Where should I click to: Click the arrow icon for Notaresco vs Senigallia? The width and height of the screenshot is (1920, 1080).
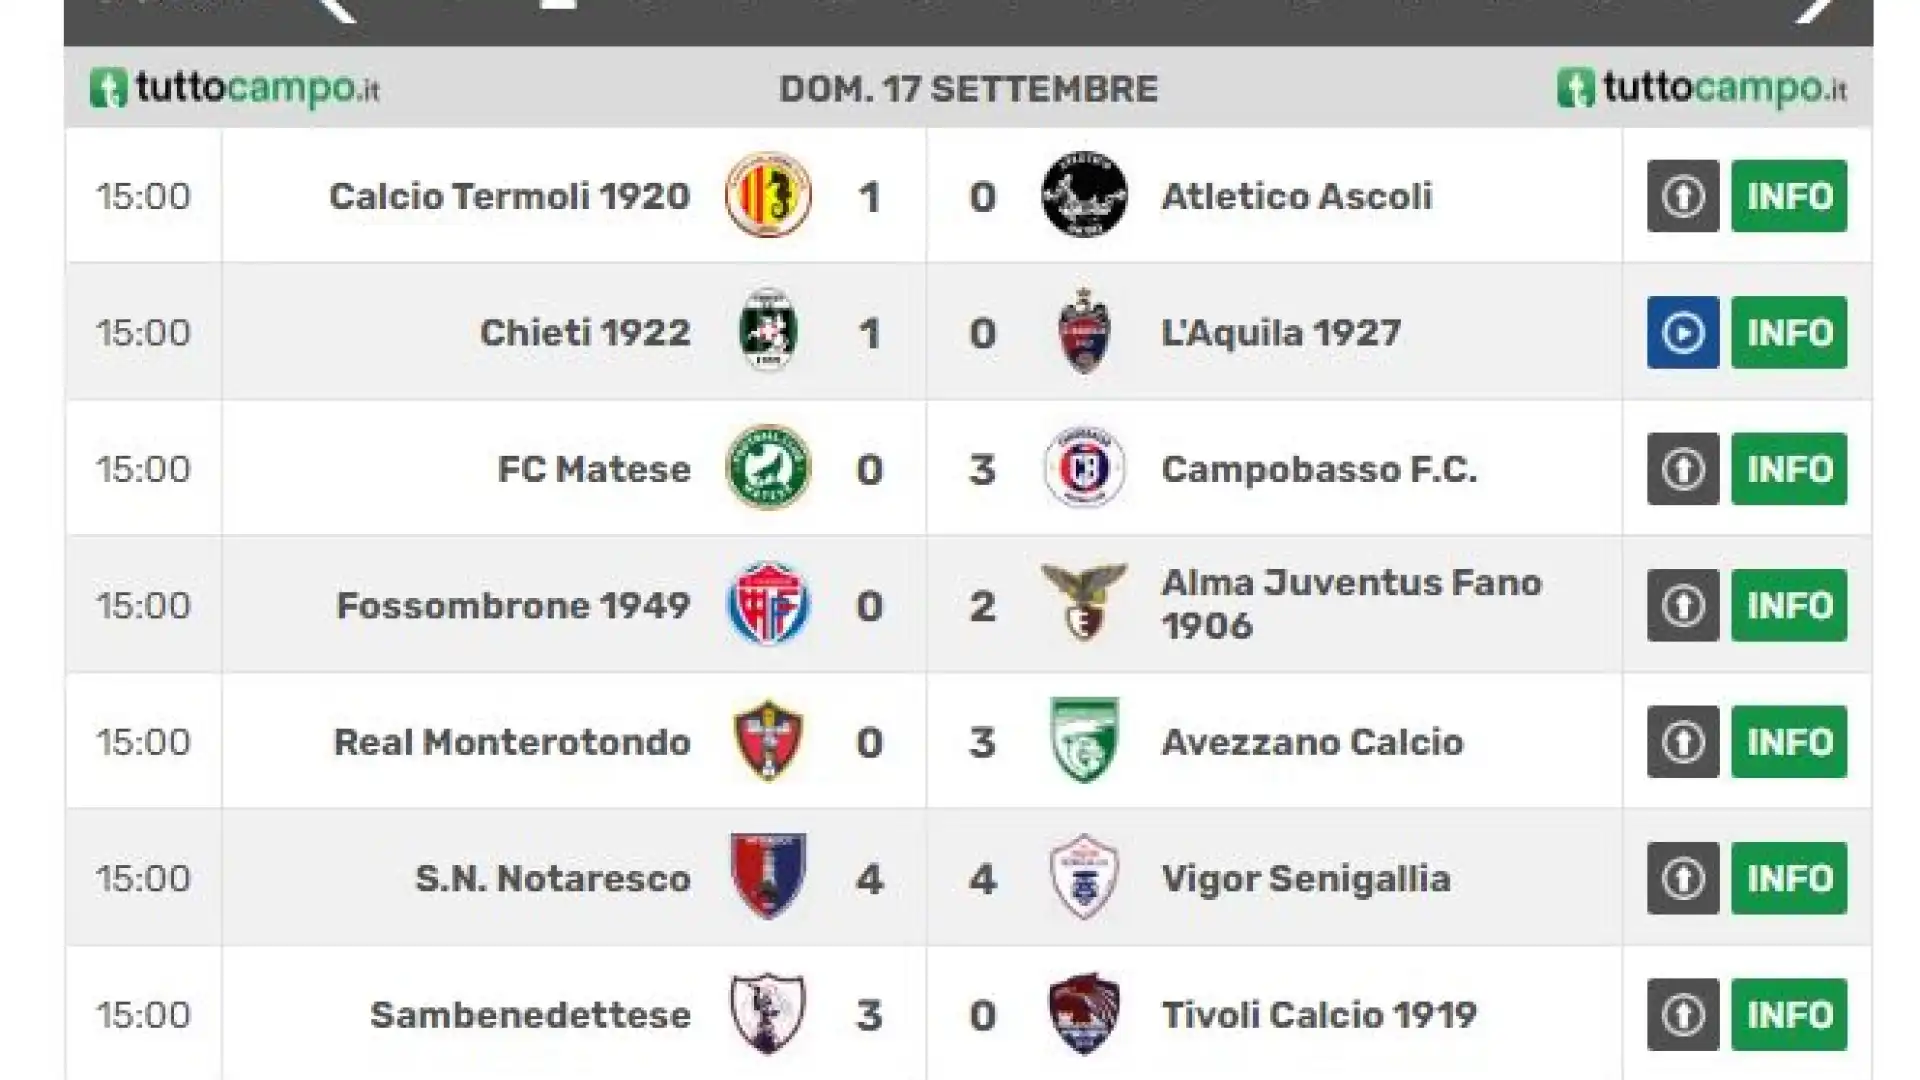click(x=1683, y=878)
